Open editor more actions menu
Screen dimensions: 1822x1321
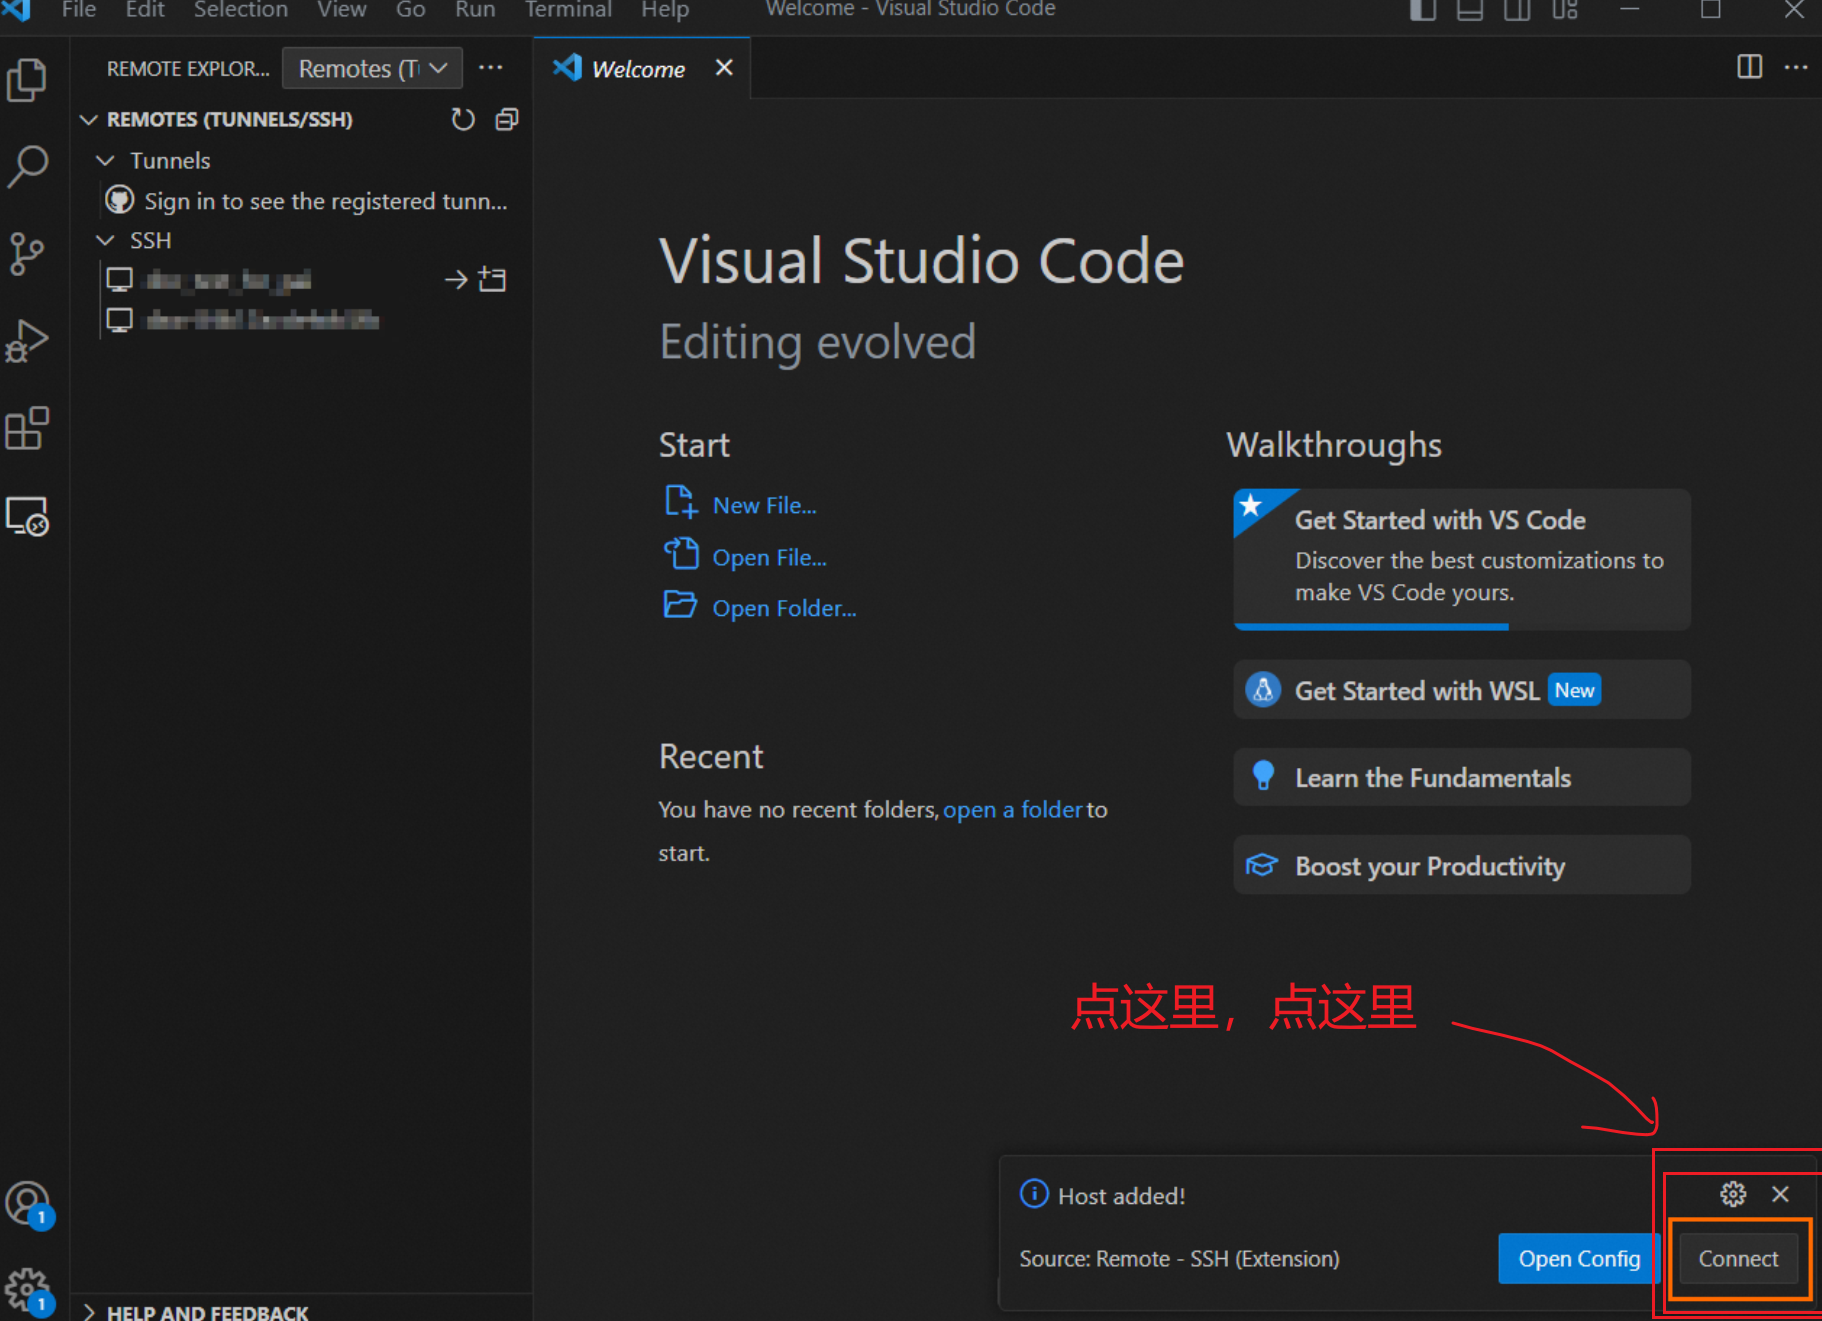pyautogui.click(x=1796, y=67)
